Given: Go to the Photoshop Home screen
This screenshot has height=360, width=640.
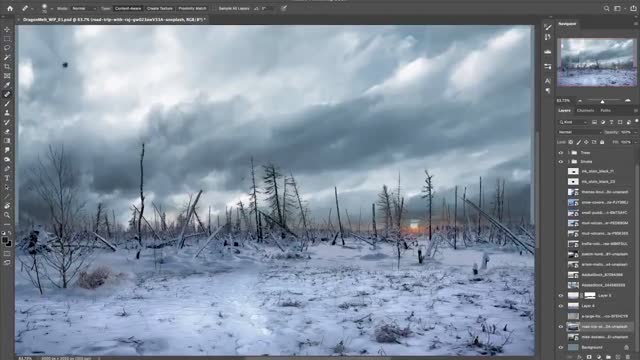Looking at the screenshot, I should (10, 8).
